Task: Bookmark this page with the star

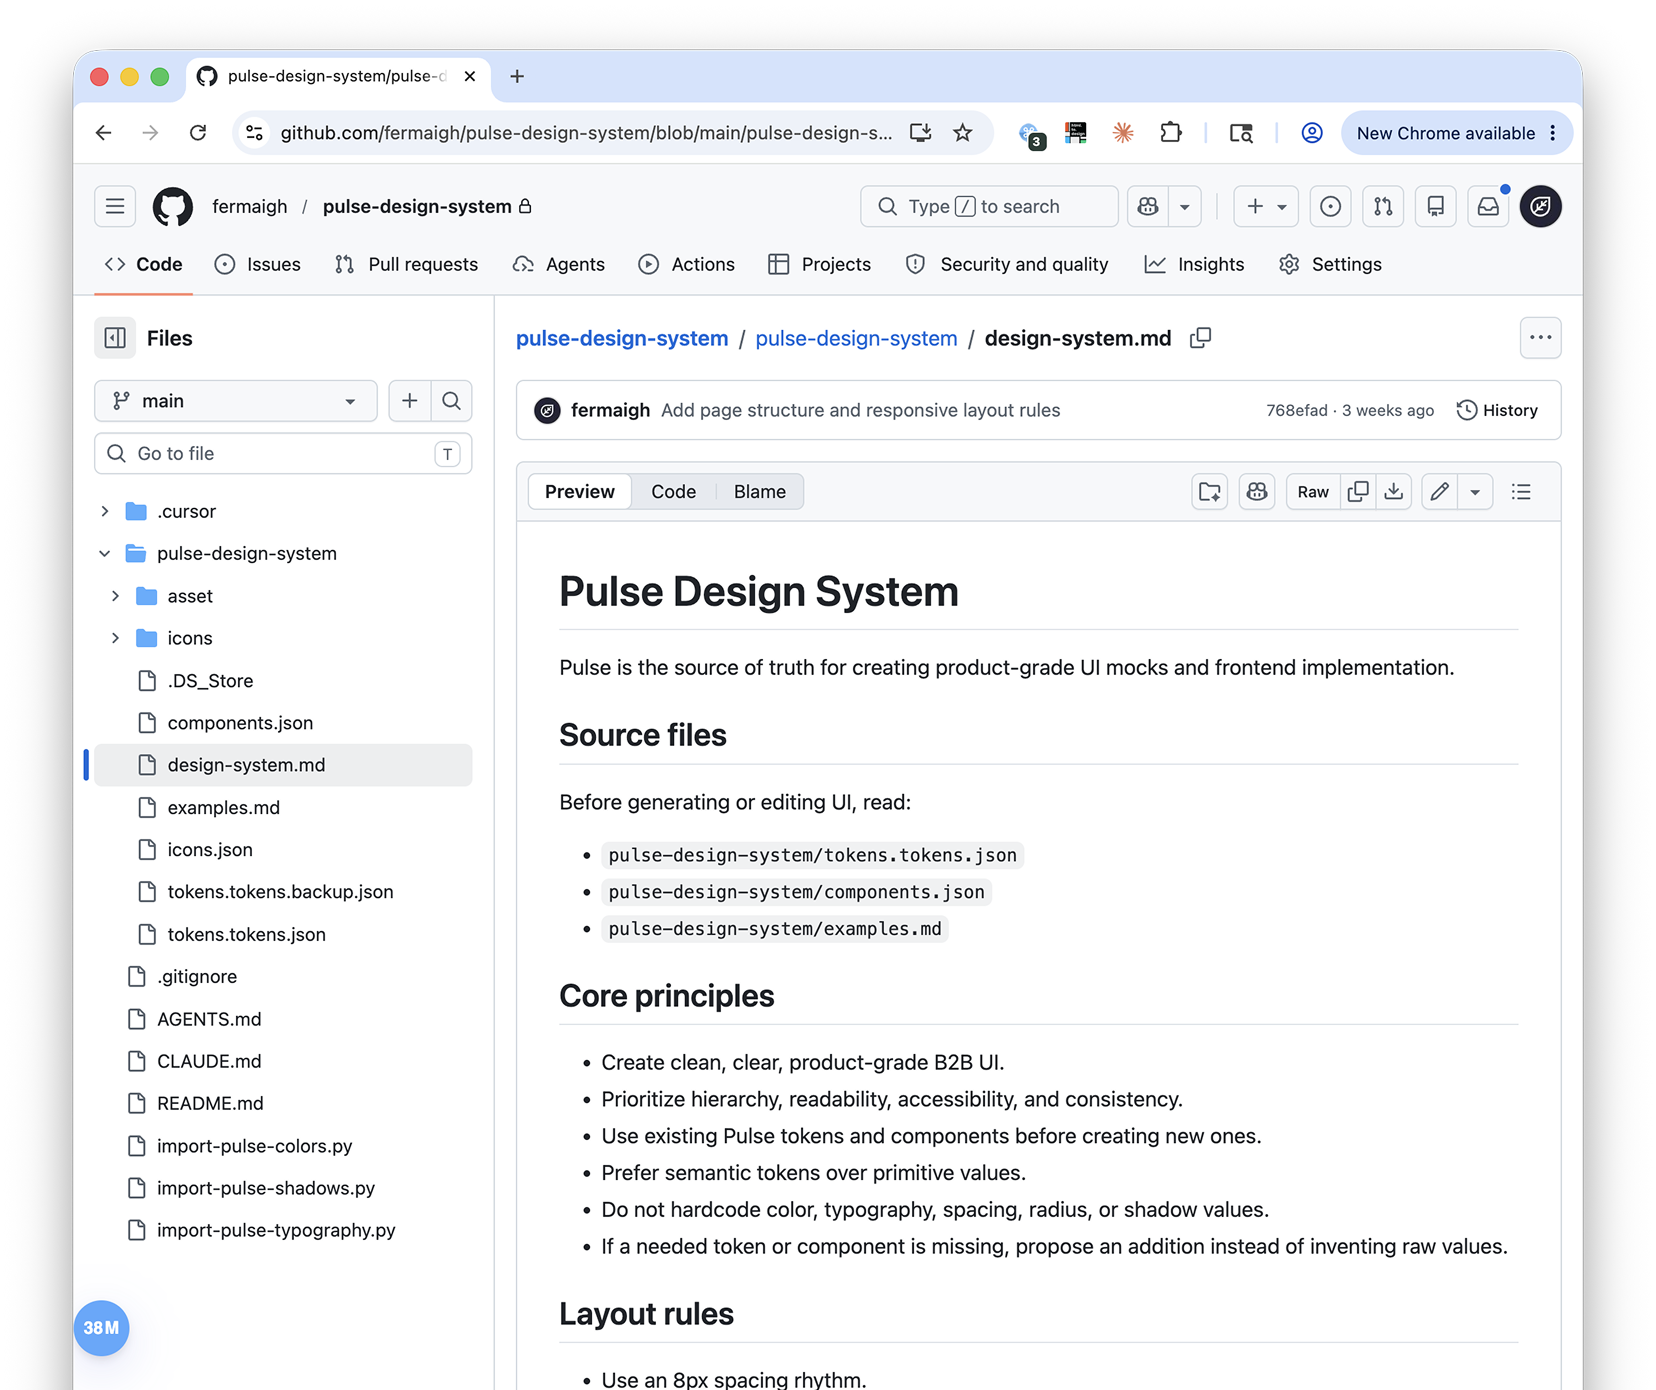Action: click(963, 133)
